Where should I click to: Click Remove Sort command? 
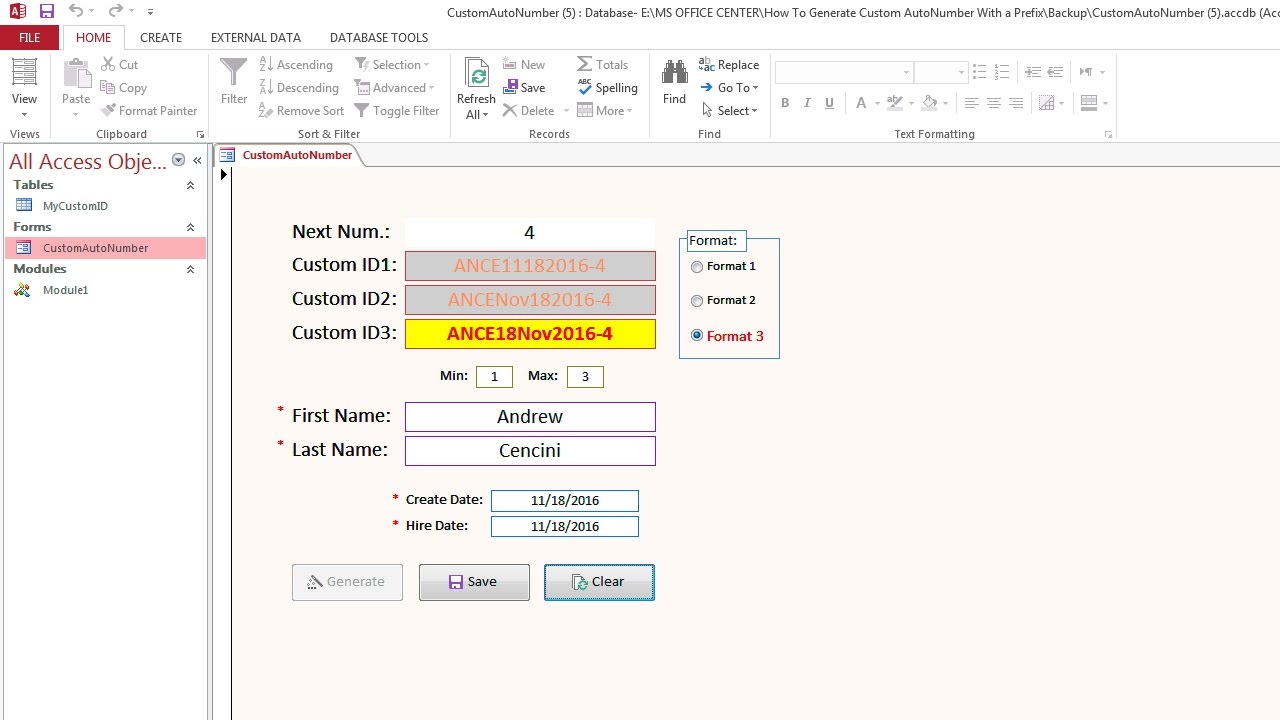(x=301, y=111)
